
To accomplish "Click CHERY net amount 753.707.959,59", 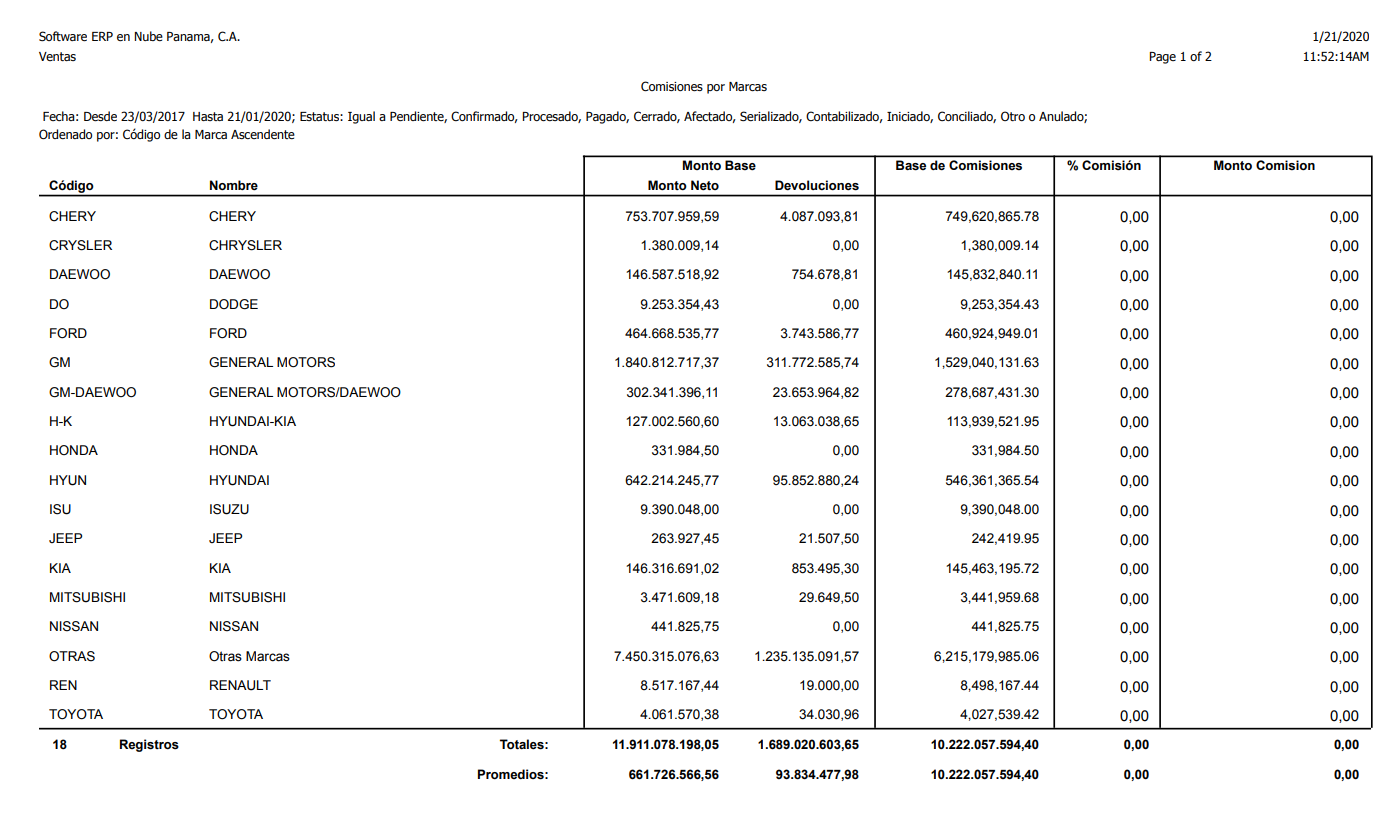I will pos(672,216).
